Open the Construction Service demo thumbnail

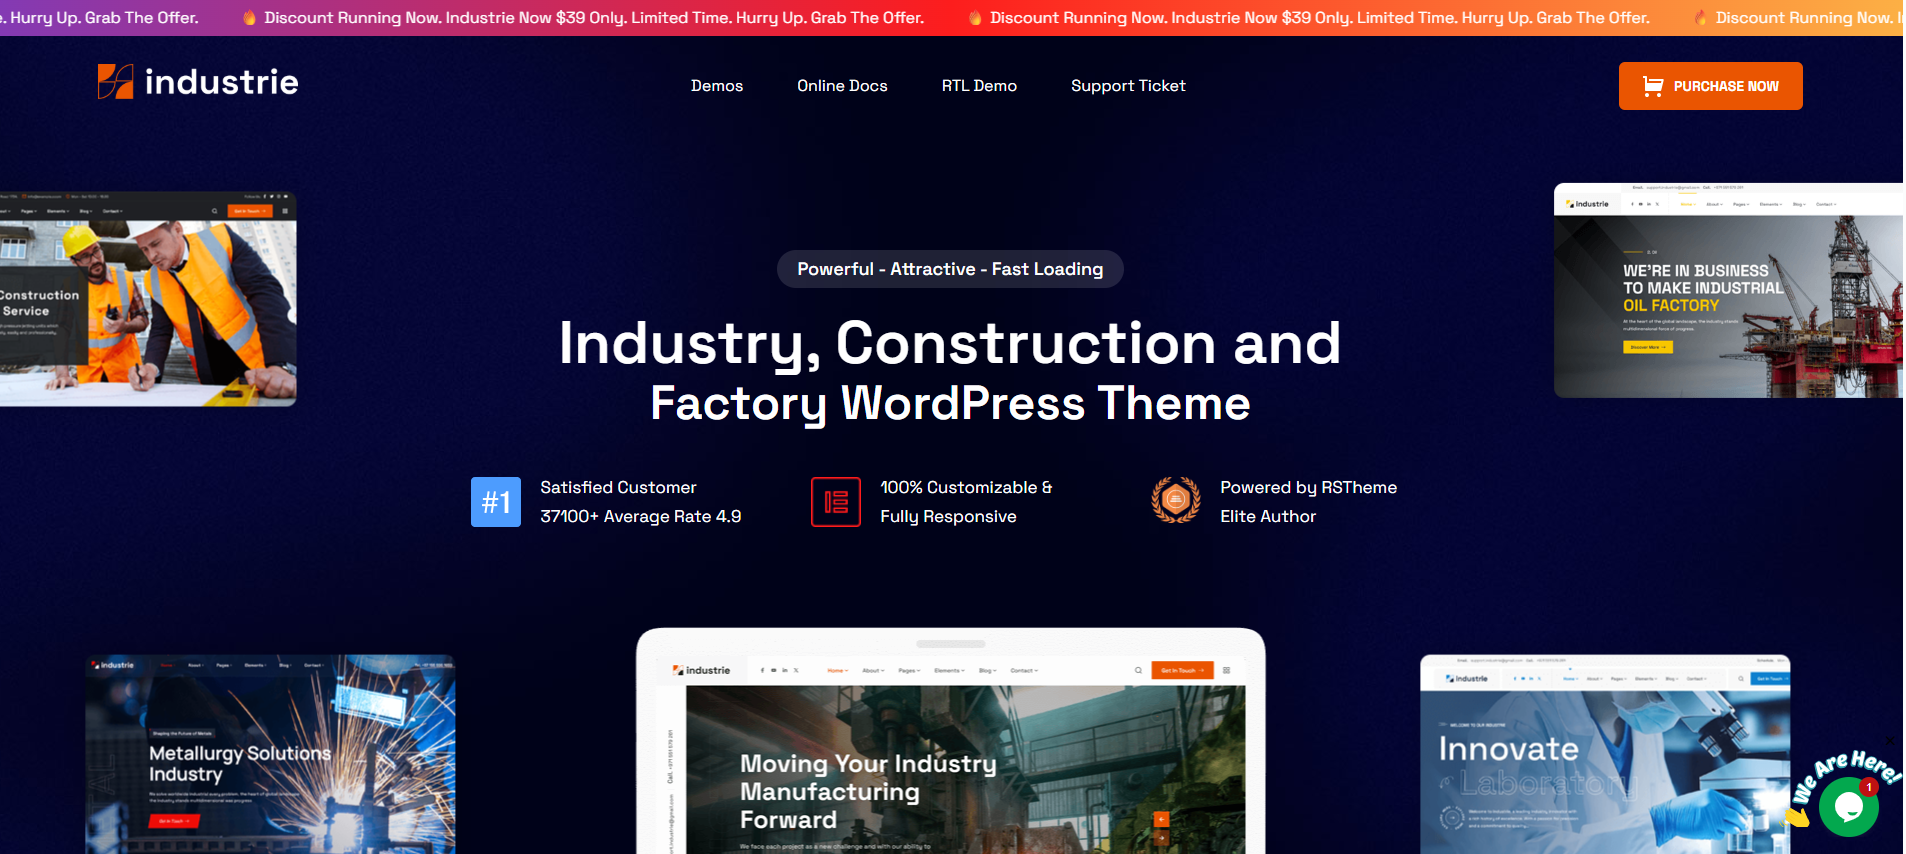tap(148, 299)
